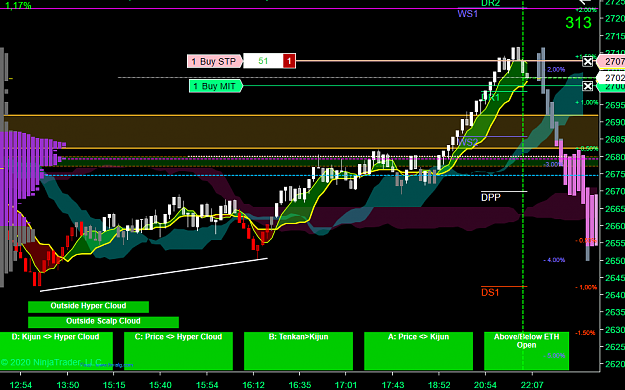
Task: Click the WS2 level label
Action: pyautogui.click(x=468, y=142)
